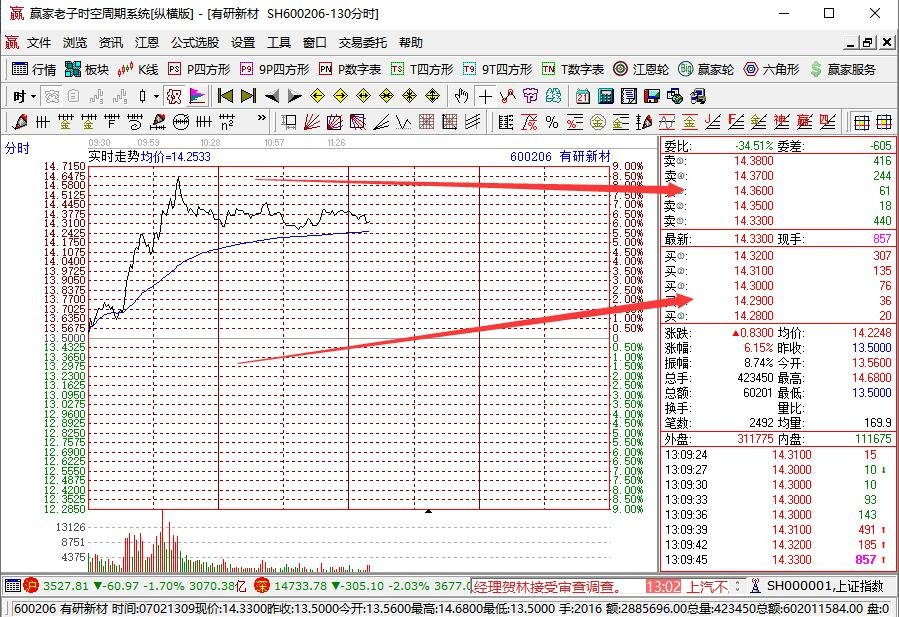
Task: Click the yellow diamond horizontal expand icon
Action: pos(363,96)
